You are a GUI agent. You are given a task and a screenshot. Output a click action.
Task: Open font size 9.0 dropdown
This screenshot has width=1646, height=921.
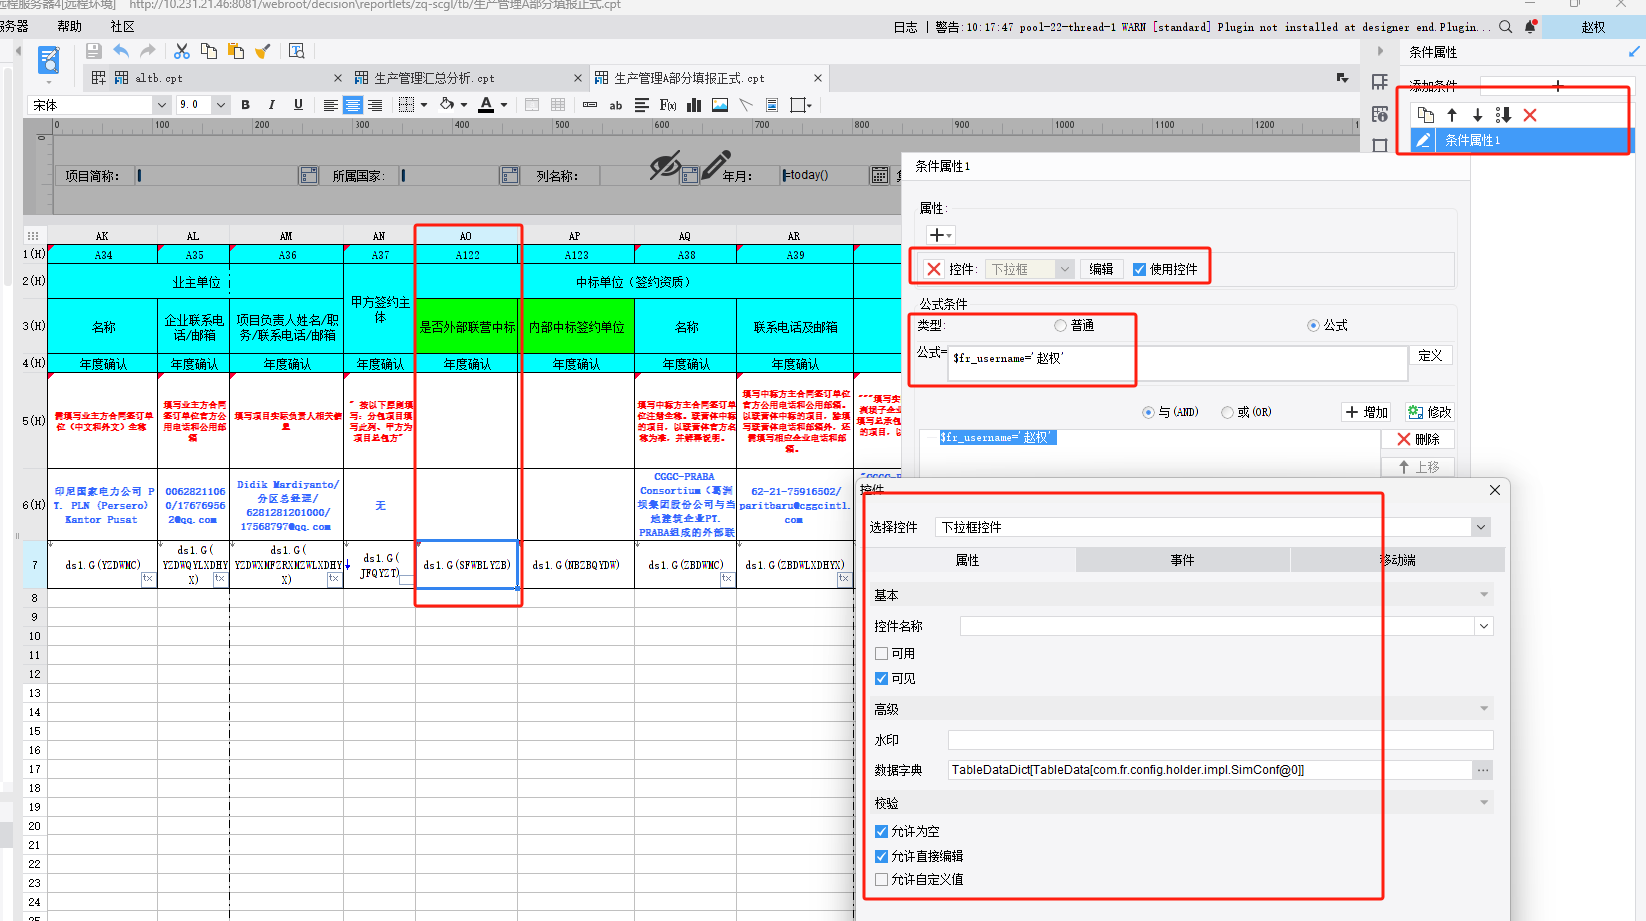click(221, 105)
